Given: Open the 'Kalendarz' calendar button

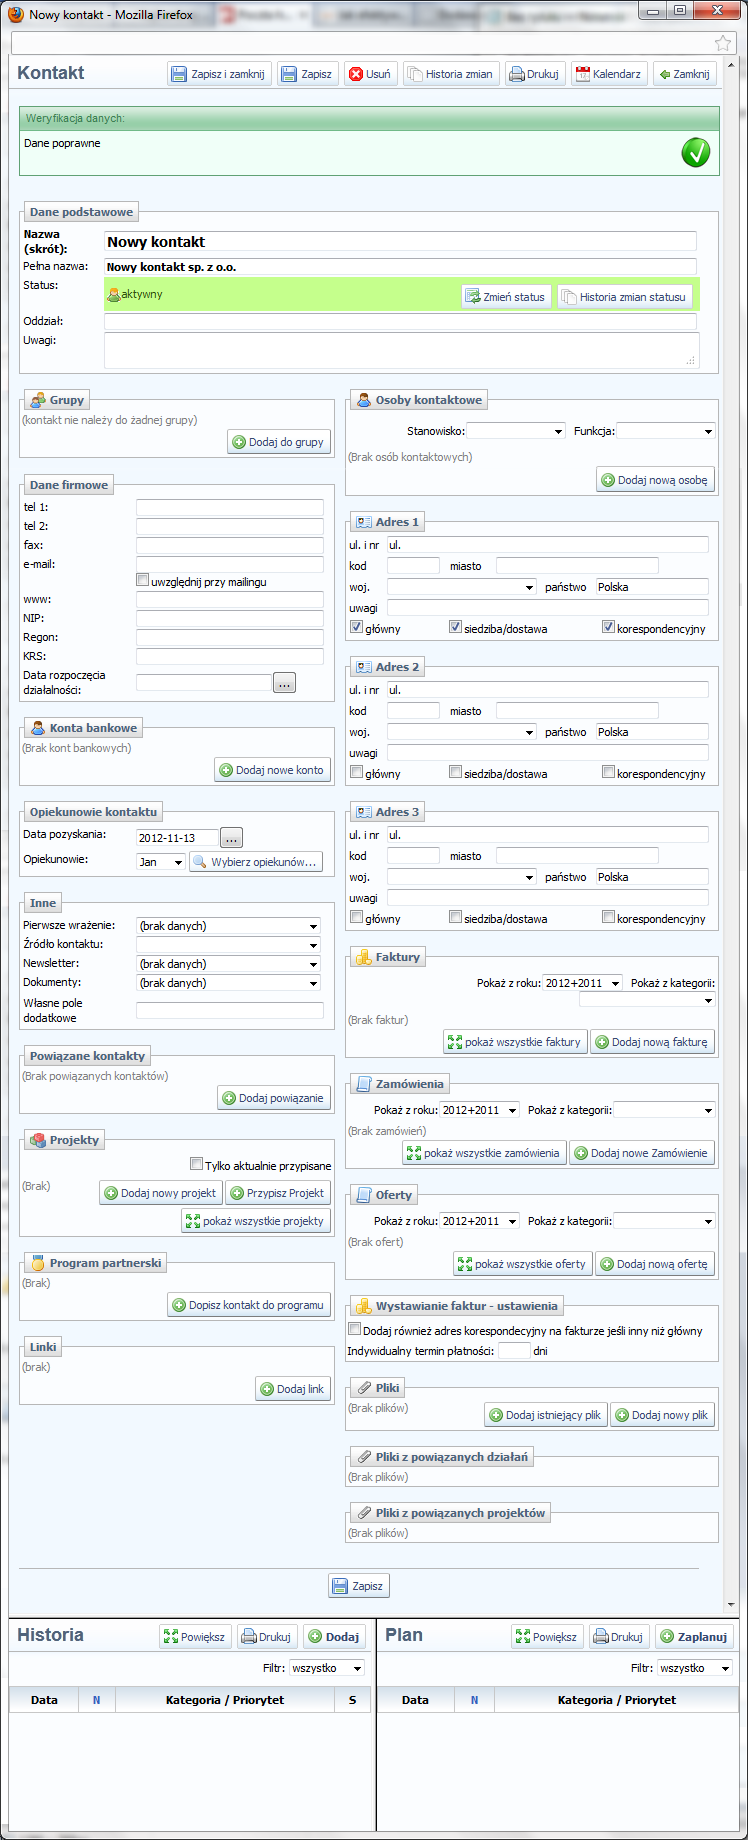Looking at the screenshot, I should coord(608,74).
